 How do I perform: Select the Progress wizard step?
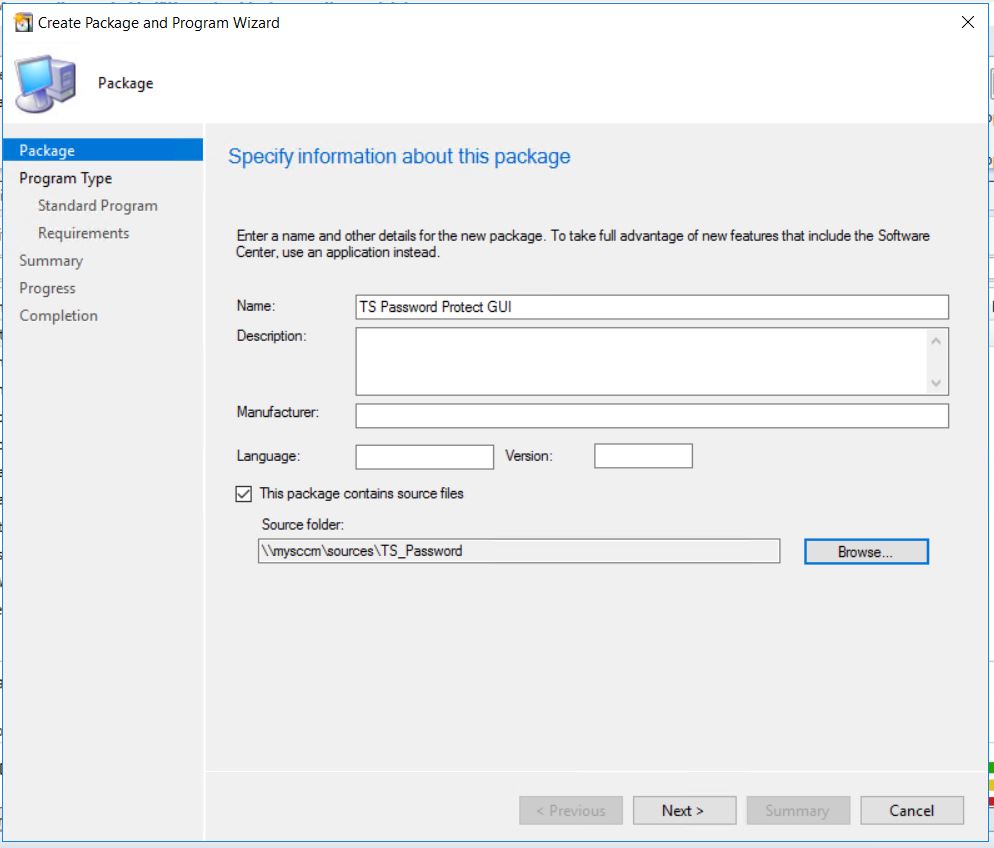tap(48, 288)
